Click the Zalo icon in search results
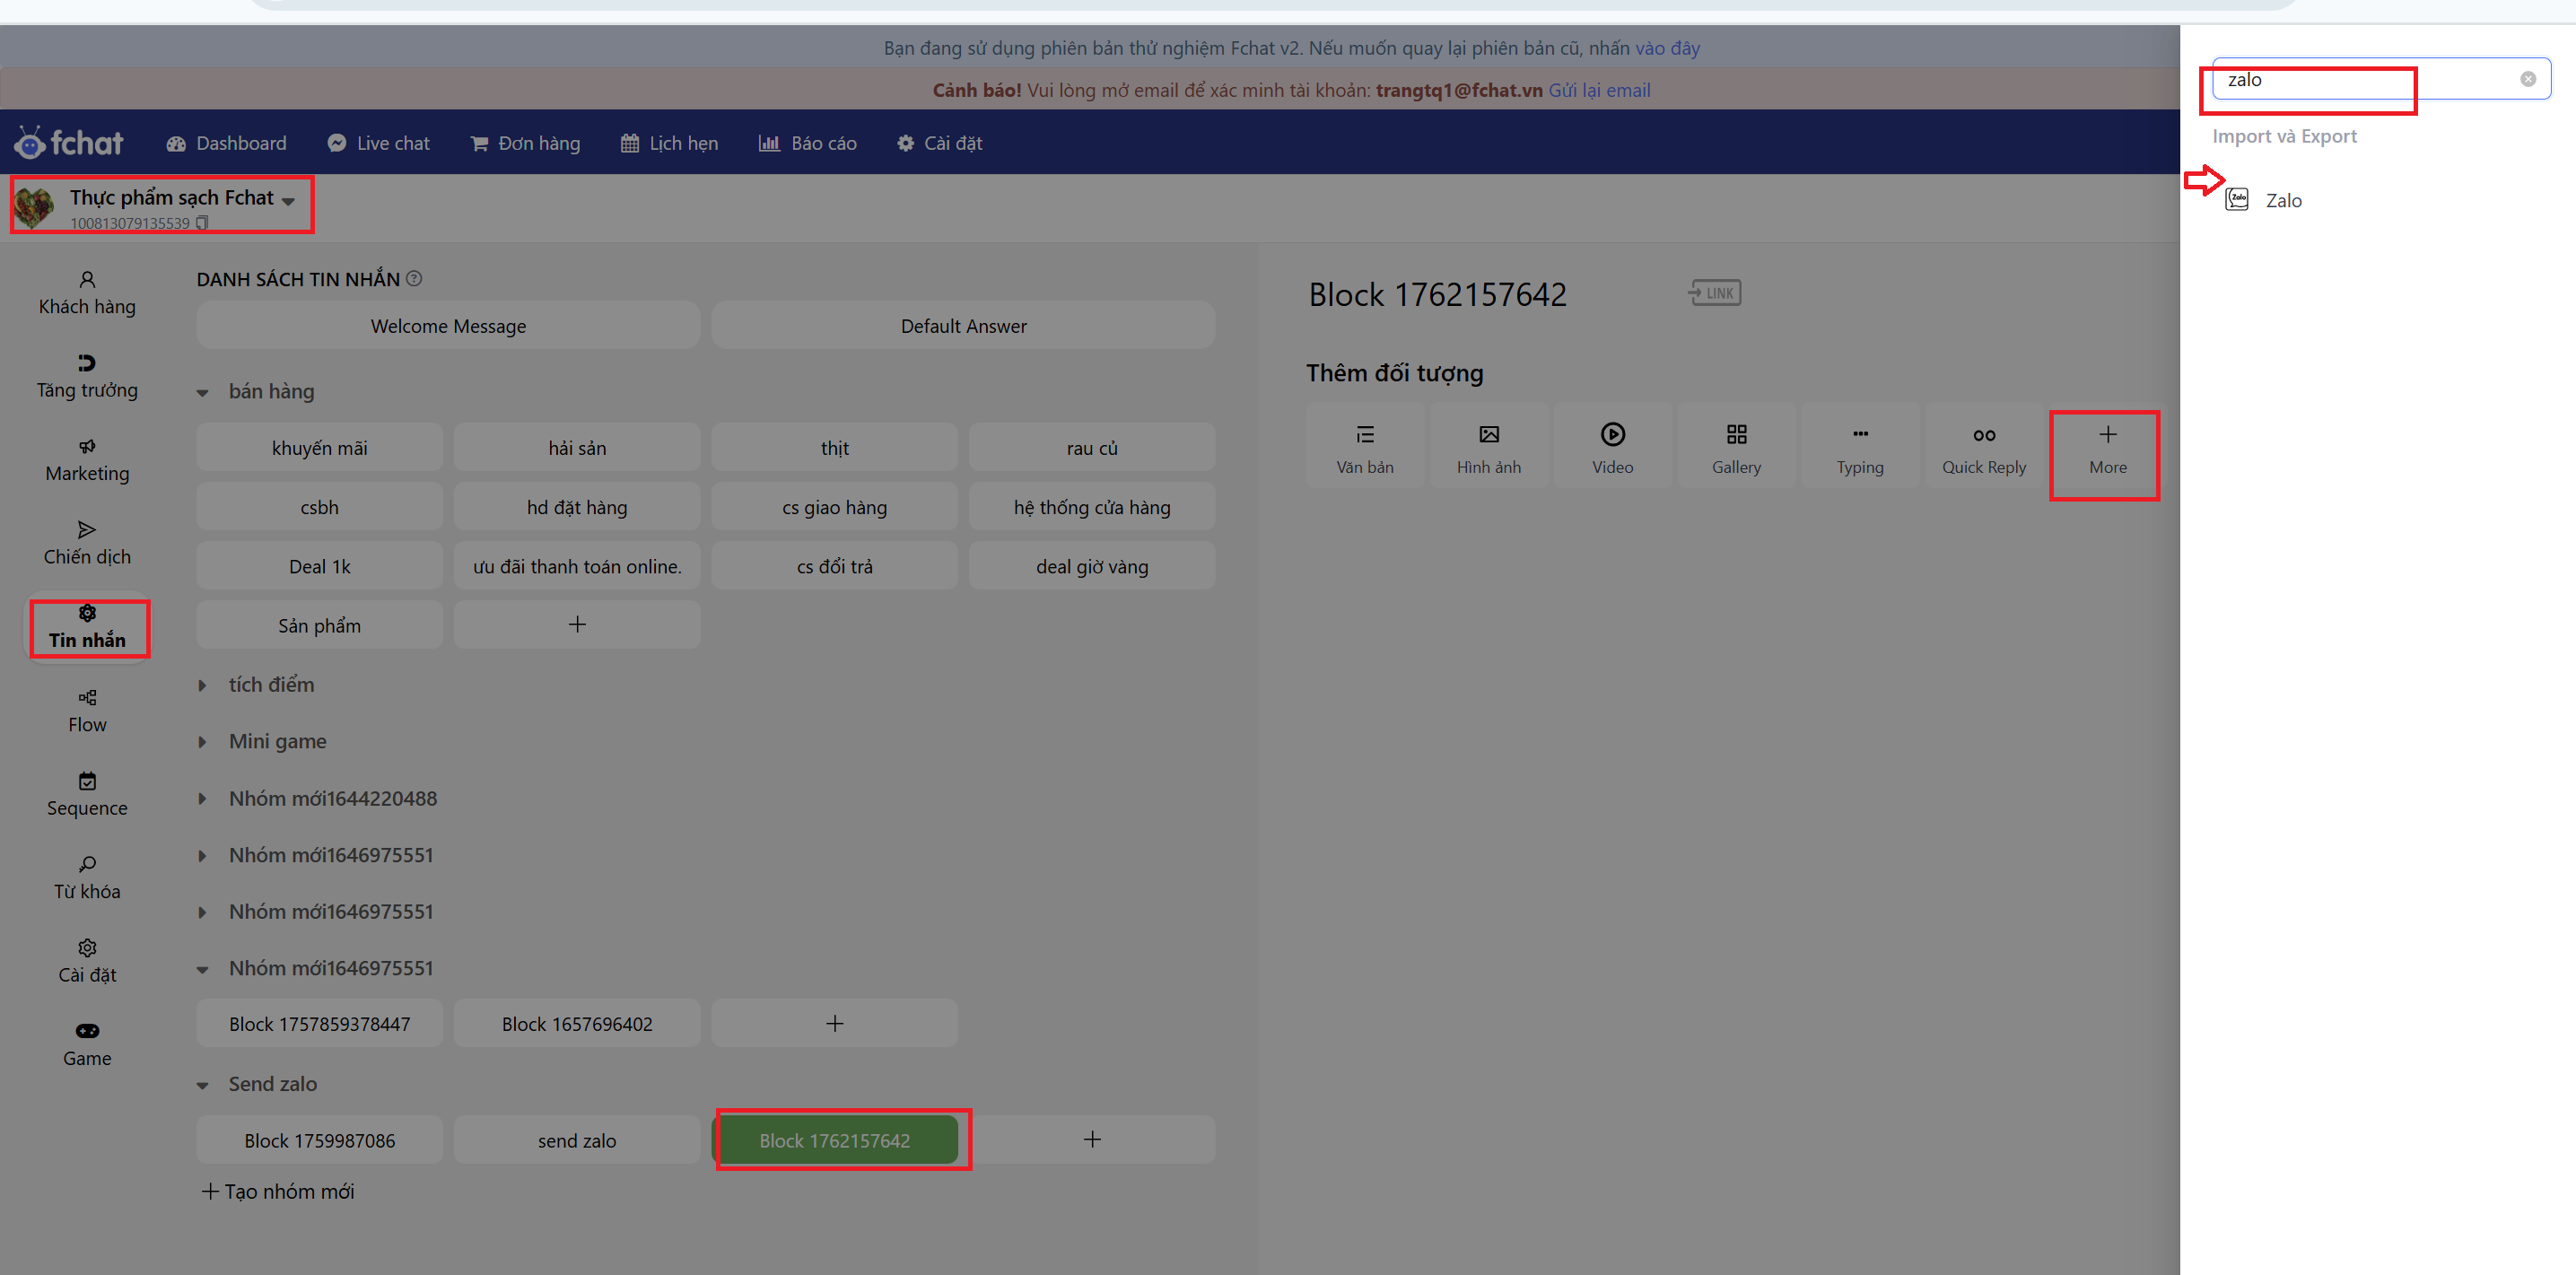2576x1275 pixels. point(2236,200)
